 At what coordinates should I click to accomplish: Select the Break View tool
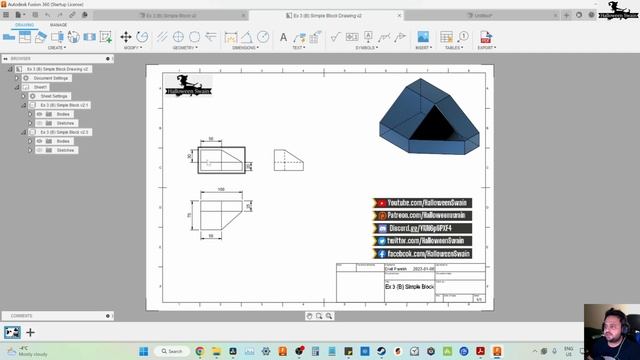tap(89, 37)
